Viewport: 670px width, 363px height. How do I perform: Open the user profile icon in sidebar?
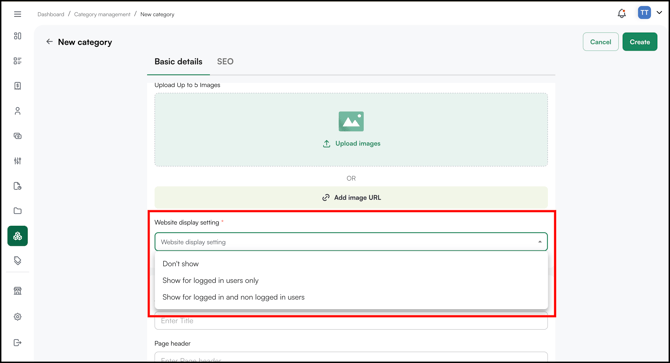tap(18, 111)
